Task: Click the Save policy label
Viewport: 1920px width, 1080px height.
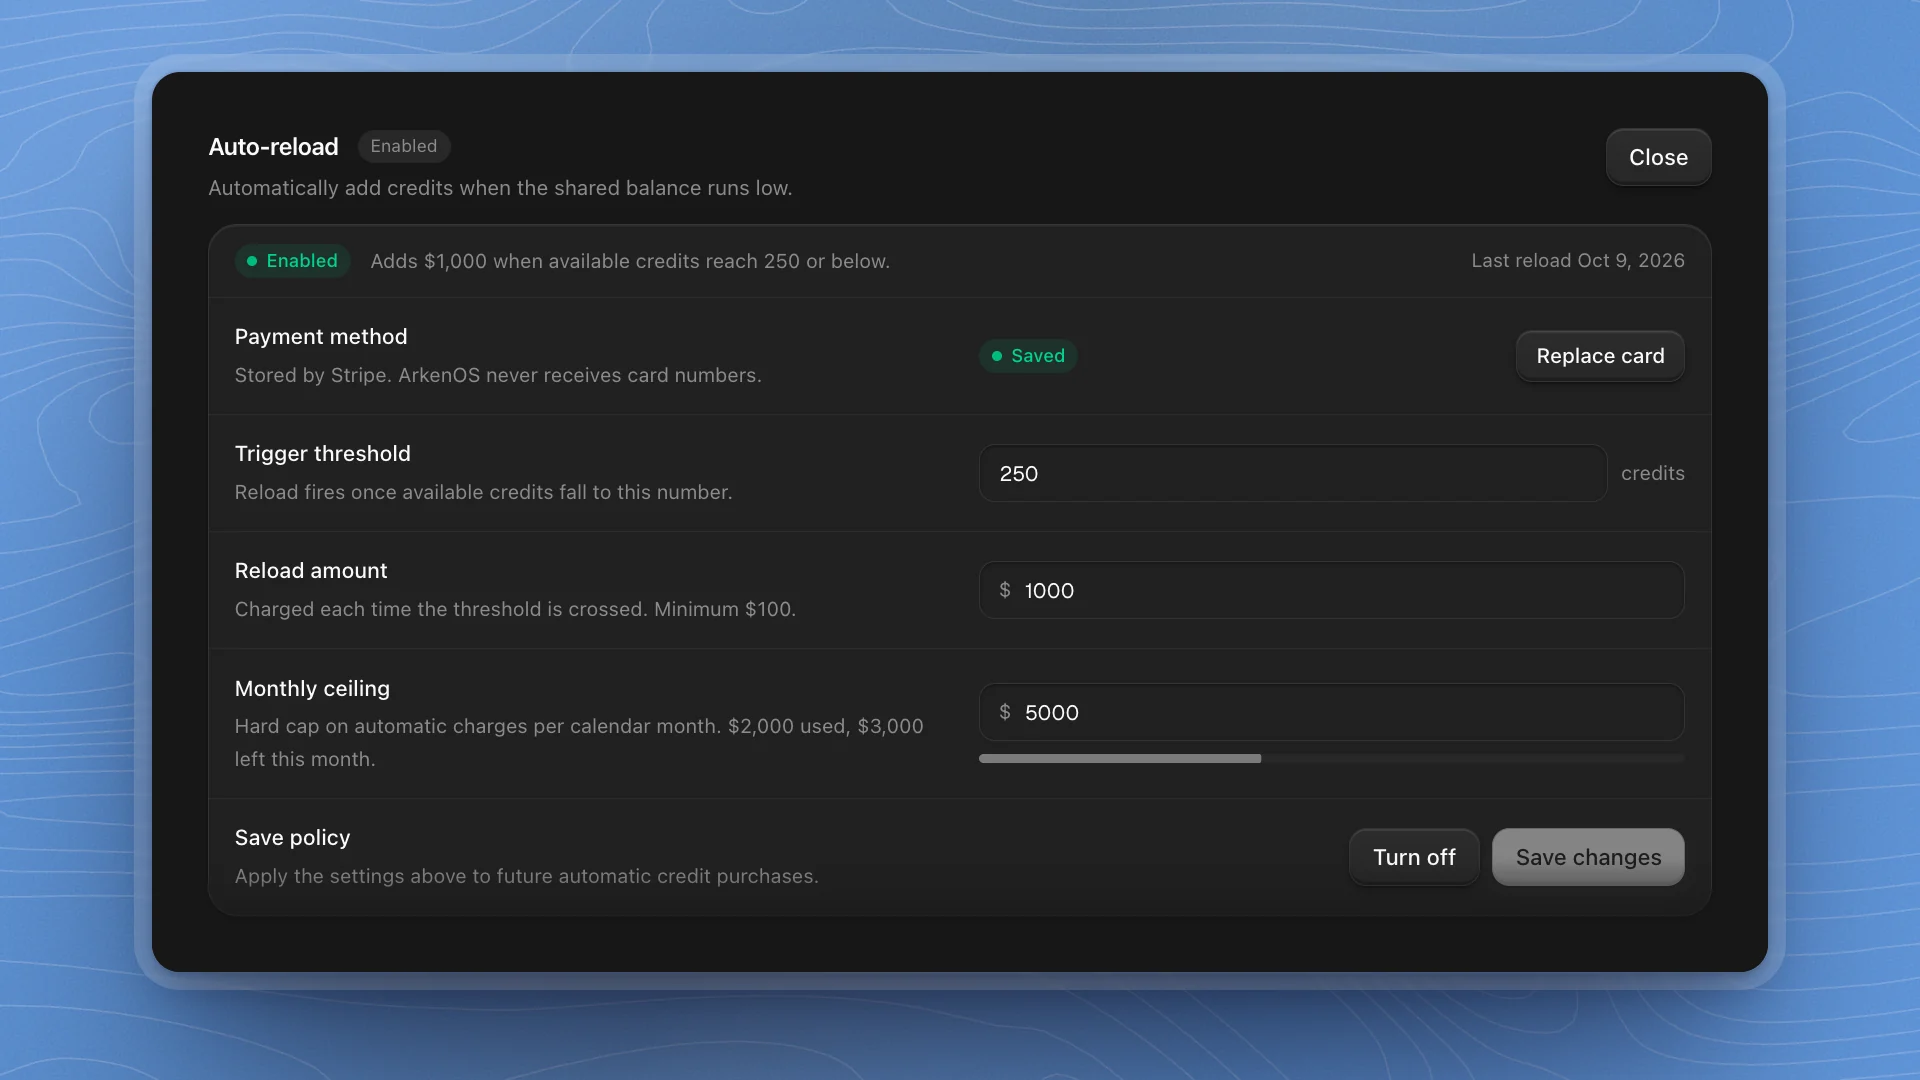Action: 292,838
